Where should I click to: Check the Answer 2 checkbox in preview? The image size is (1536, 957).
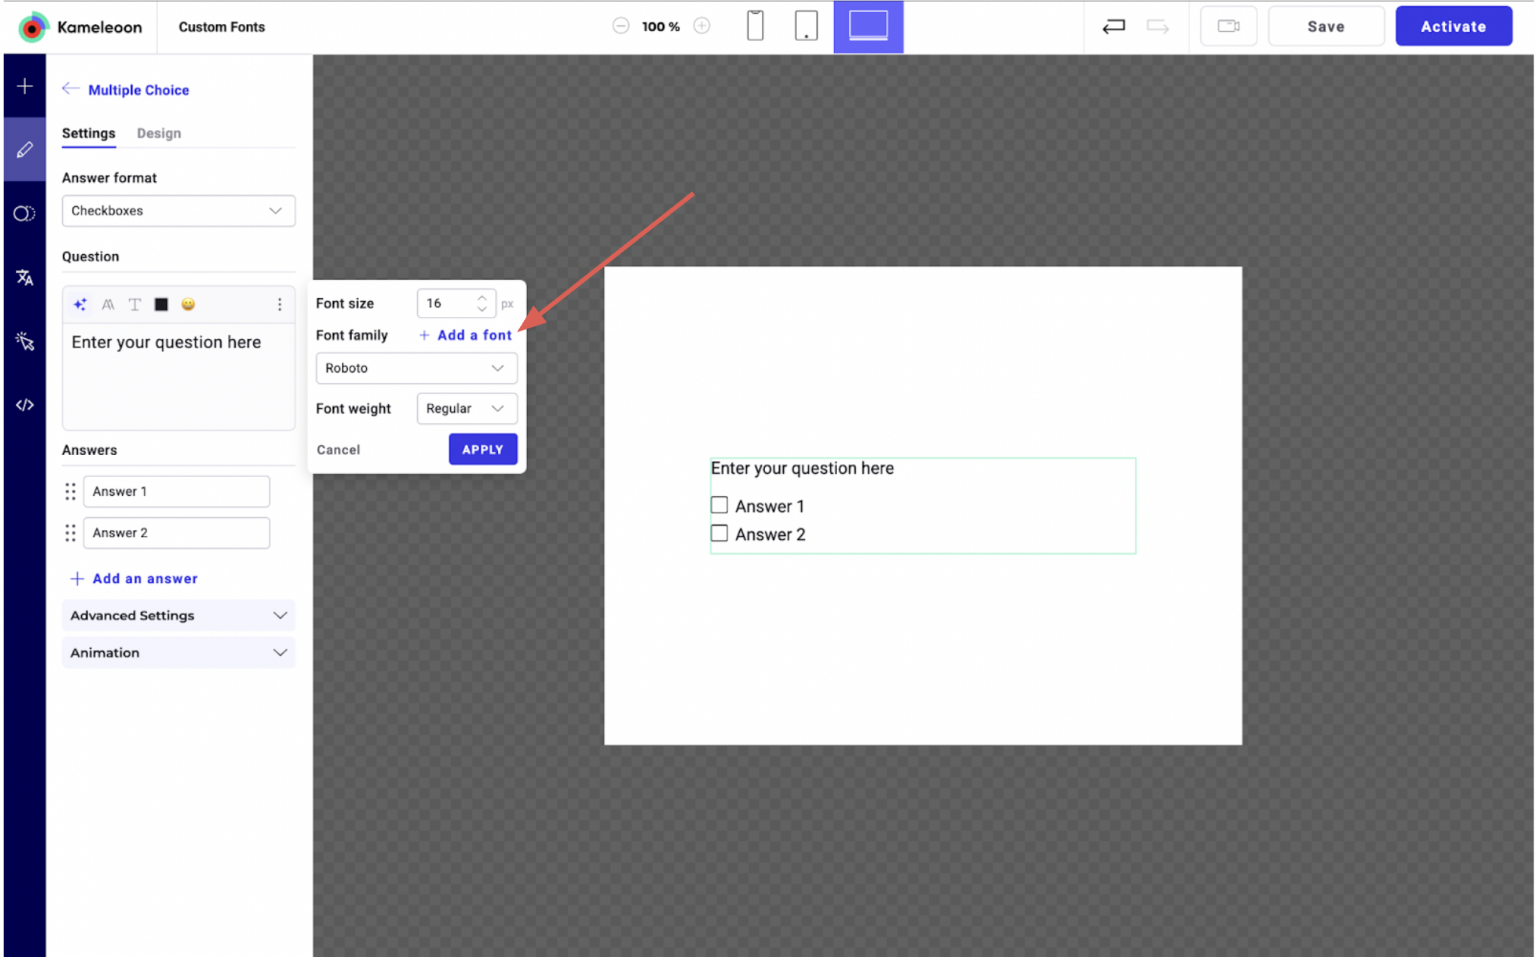(x=719, y=533)
